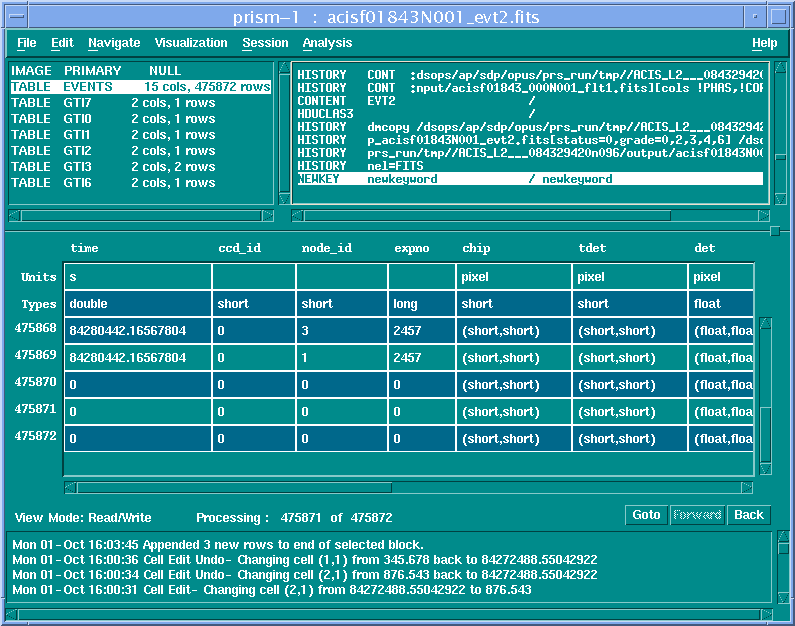Click the expno cell in row 475869
This screenshot has width=795, height=626.
click(423, 358)
